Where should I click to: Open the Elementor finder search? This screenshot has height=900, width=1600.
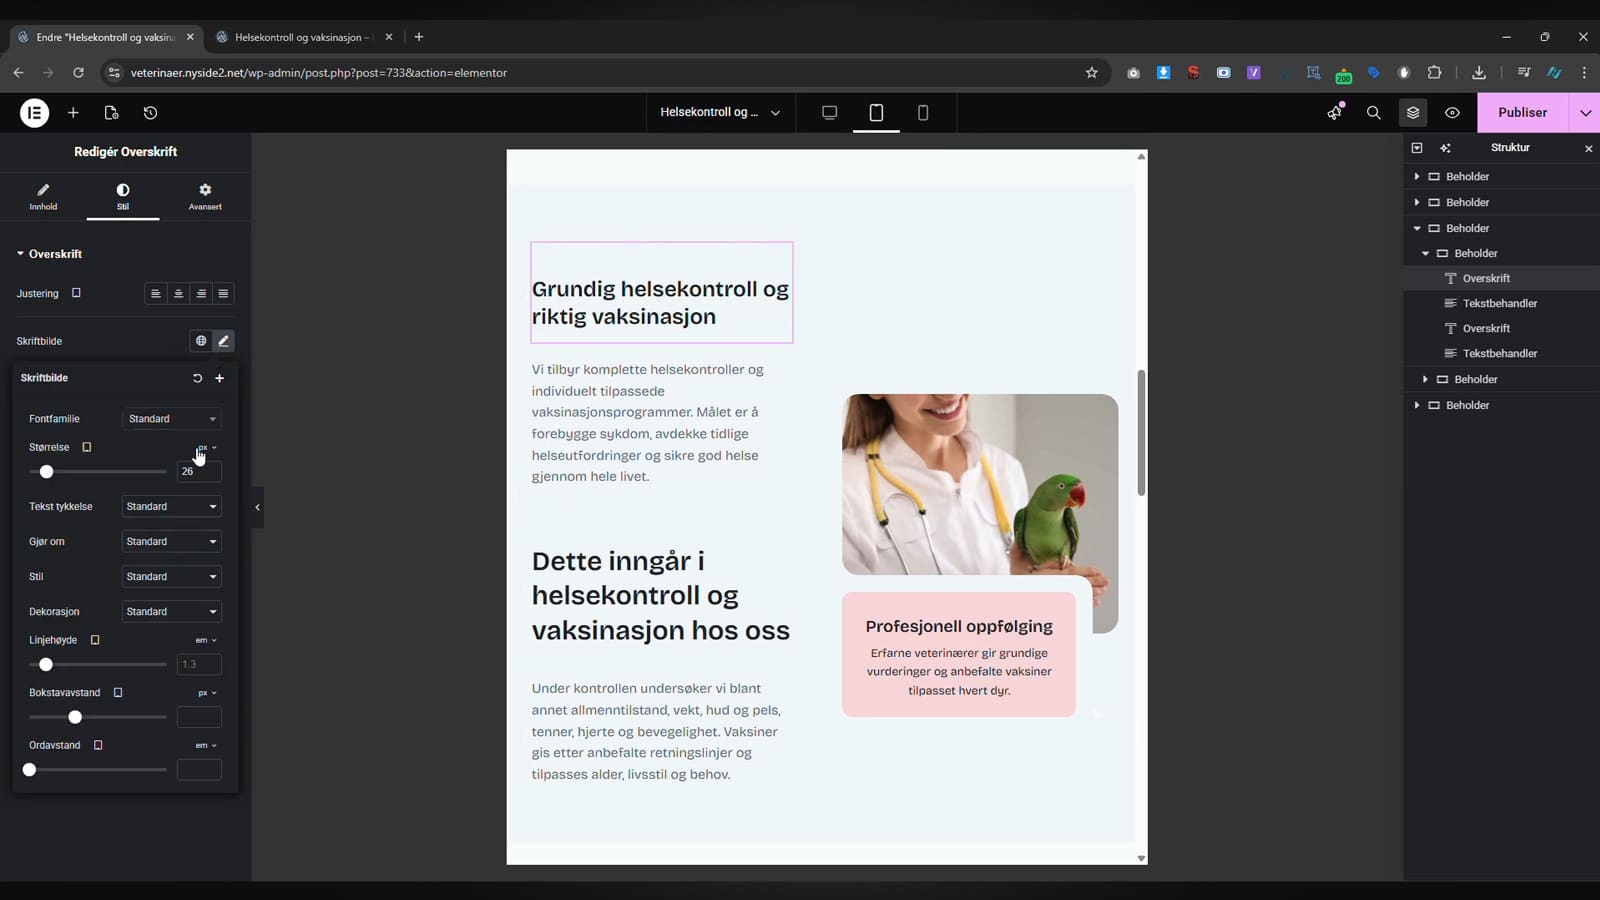coord(1374,113)
